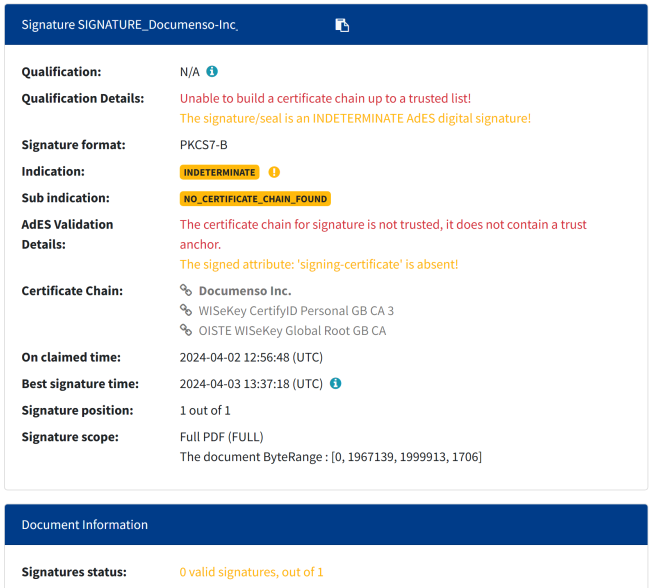Image resolution: width=654 pixels, height=588 pixels.
Task: Click the info icon next to Qualification N/A
Action: 212,72
